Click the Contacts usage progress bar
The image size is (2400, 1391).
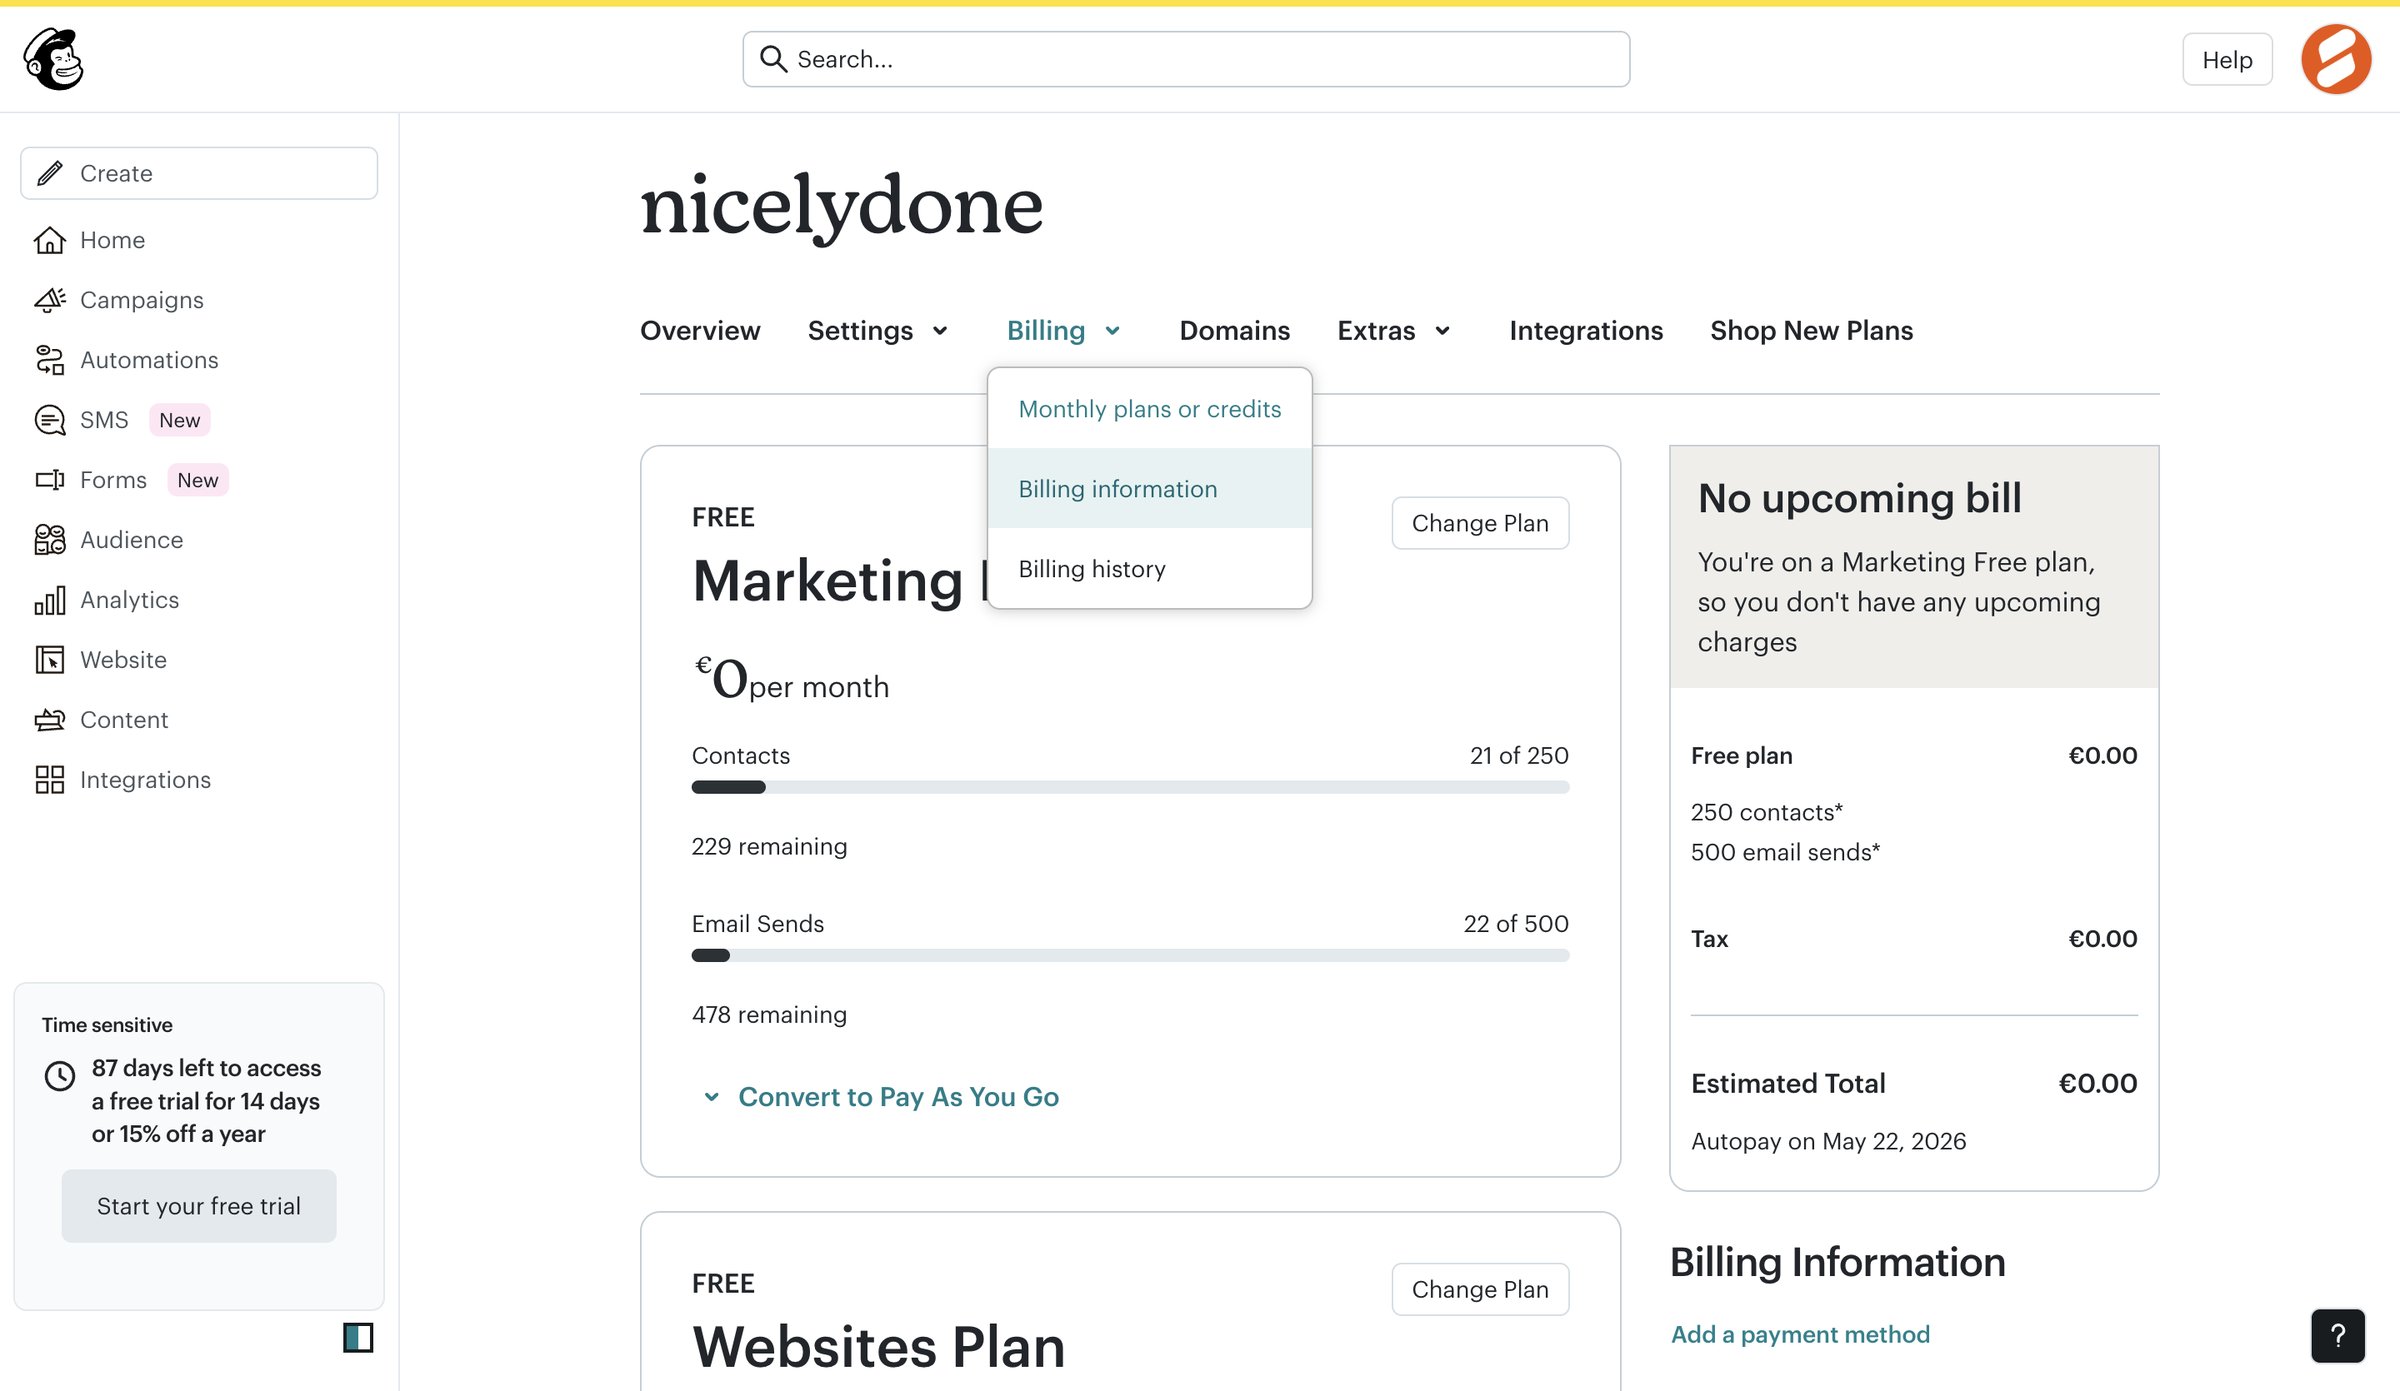pyautogui.click(x=1130, y=788)
